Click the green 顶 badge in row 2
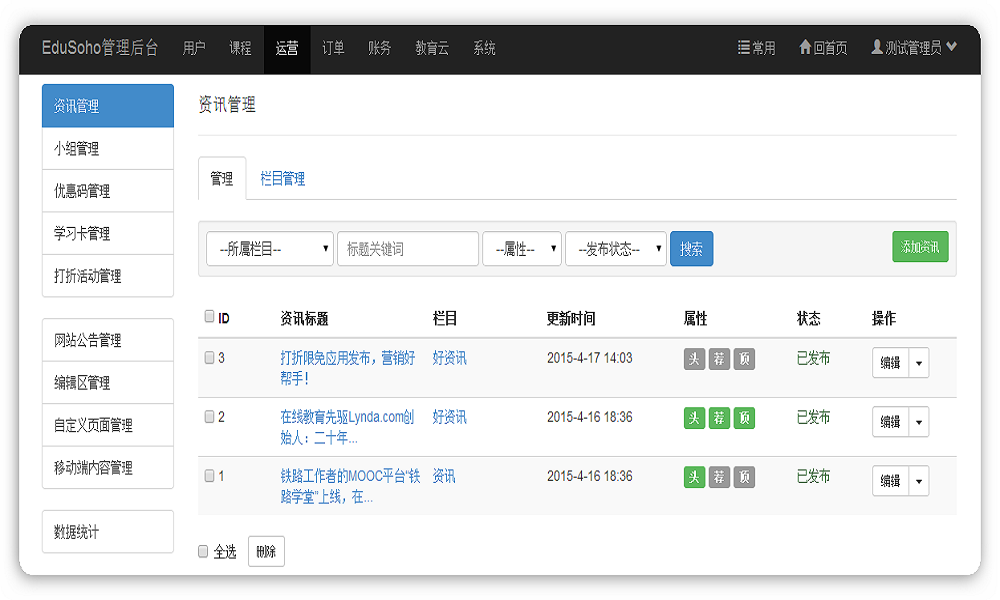This screenshot has width=1000, height=600. (744, 419)
